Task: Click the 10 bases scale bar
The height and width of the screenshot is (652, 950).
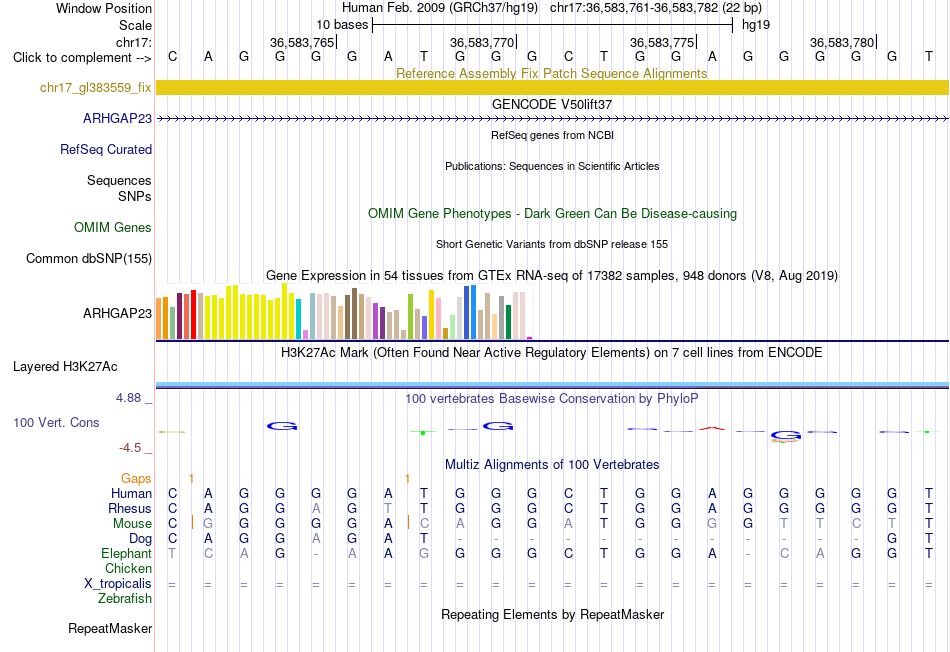Action: [x=553, y=25]
